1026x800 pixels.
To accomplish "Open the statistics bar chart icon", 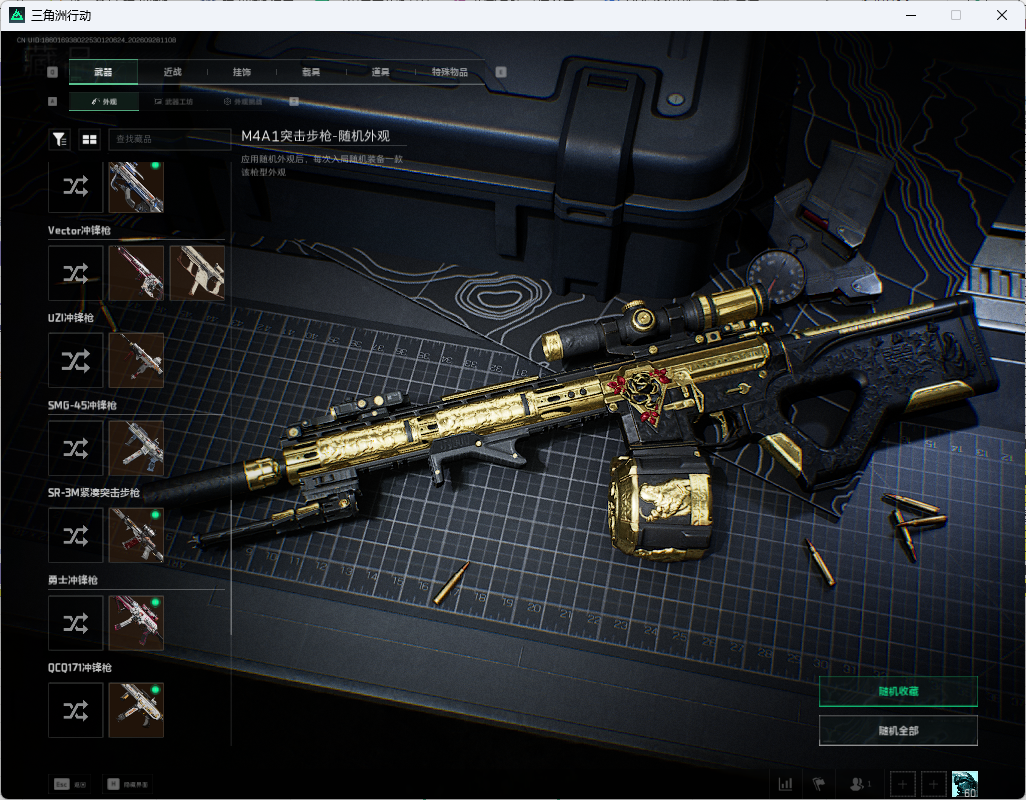I will 785,784.
